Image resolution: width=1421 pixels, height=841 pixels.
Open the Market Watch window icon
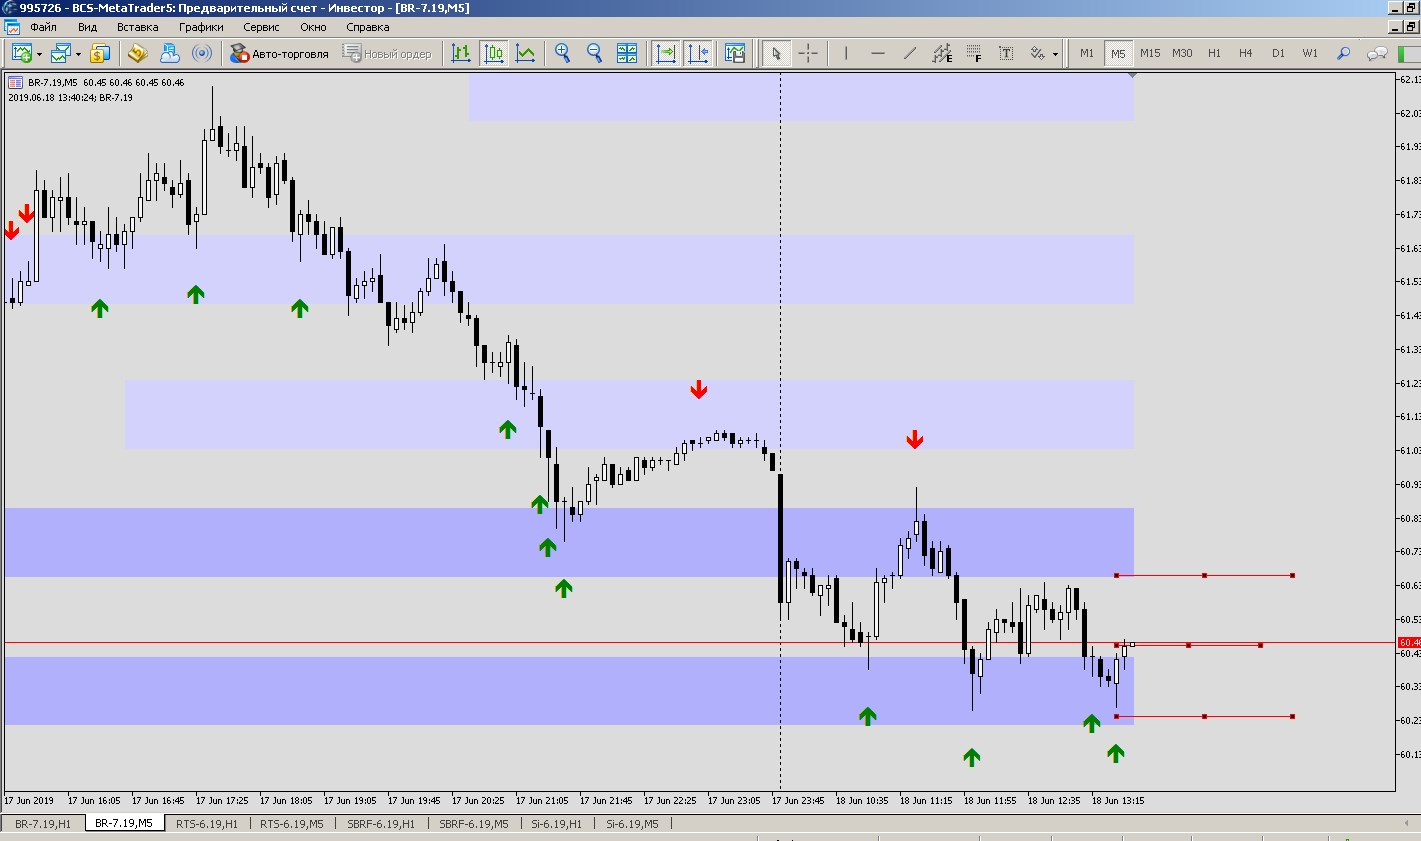point(100,53)
